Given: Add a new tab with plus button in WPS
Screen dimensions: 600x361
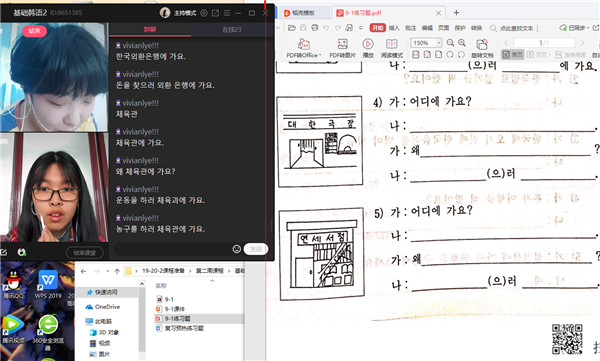Looking at the screenshot, I should coord(456,13).
